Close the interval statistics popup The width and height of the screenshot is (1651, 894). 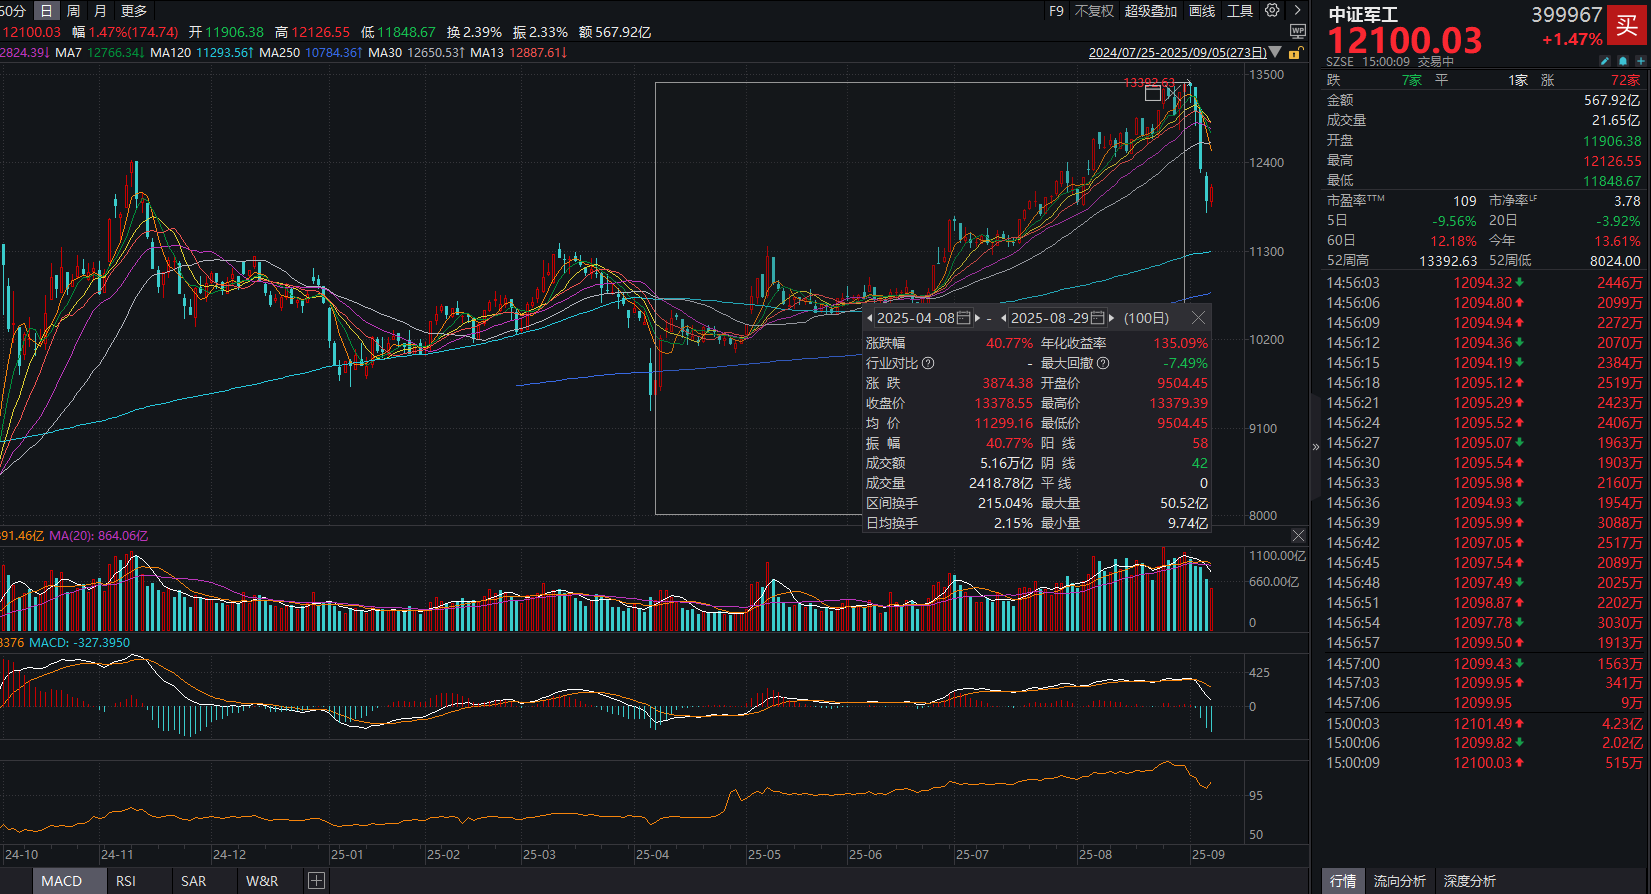point(1198,318)
